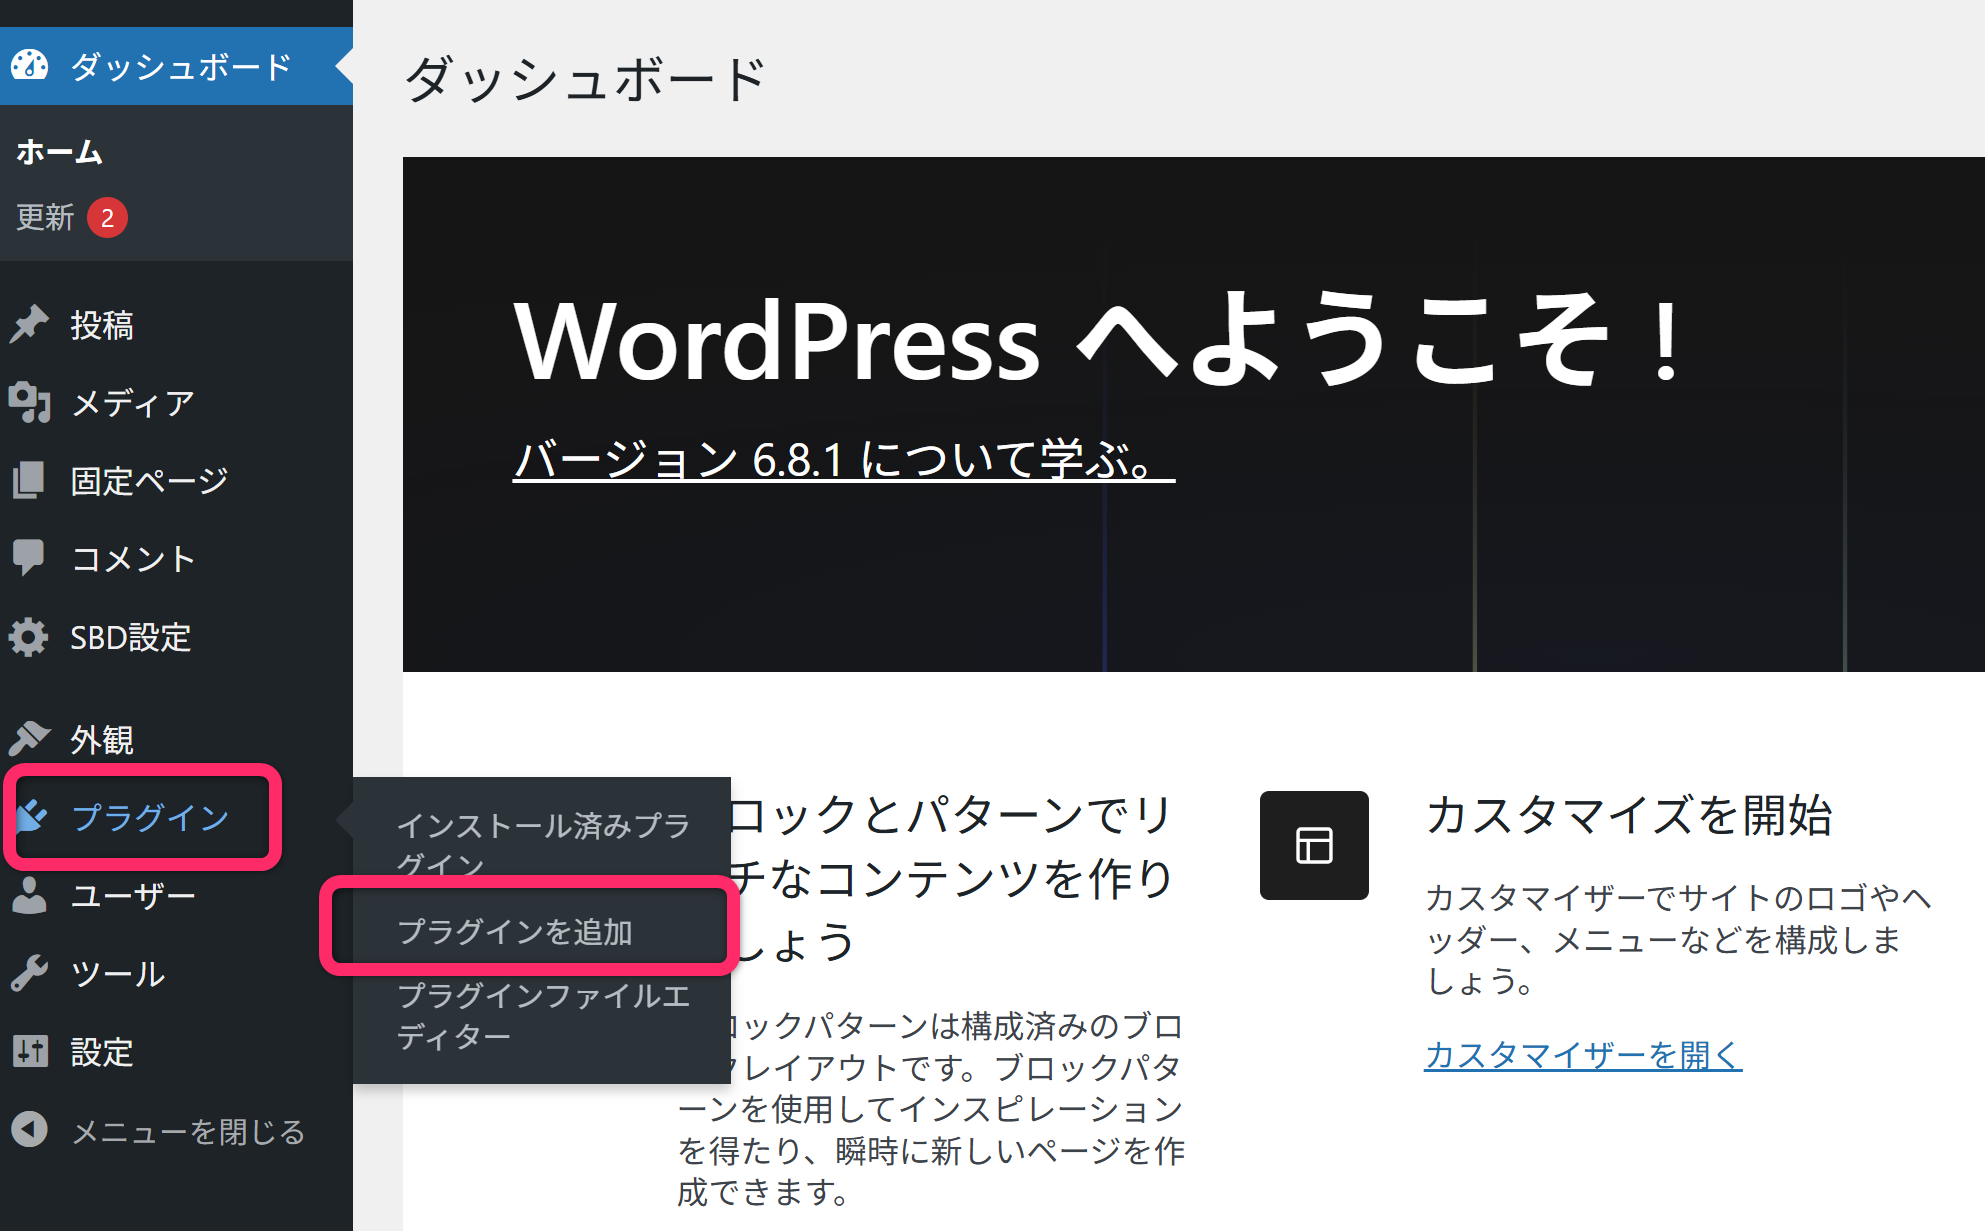Click the layout icon for カスタマイズを開始
The width and height of the screenshot is (1985, 1231).
coord(1314,845)
